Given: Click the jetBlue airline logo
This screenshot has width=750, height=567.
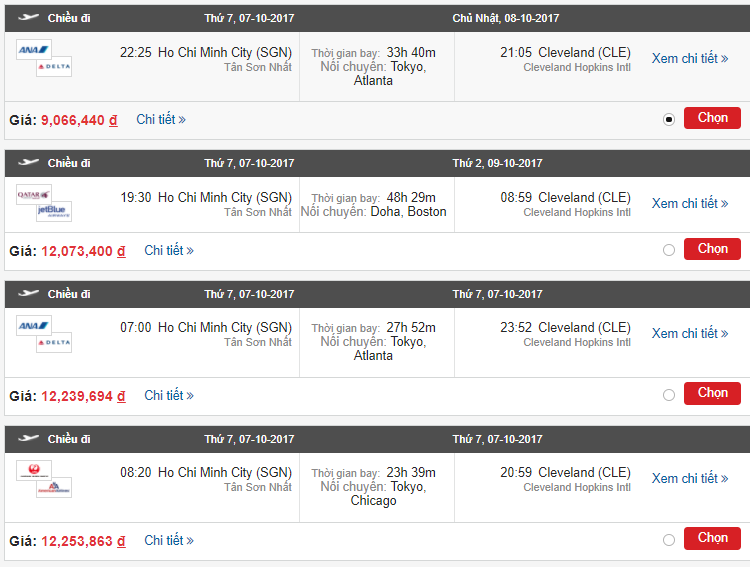Looking at the screenshot, I should coord(54,211).
